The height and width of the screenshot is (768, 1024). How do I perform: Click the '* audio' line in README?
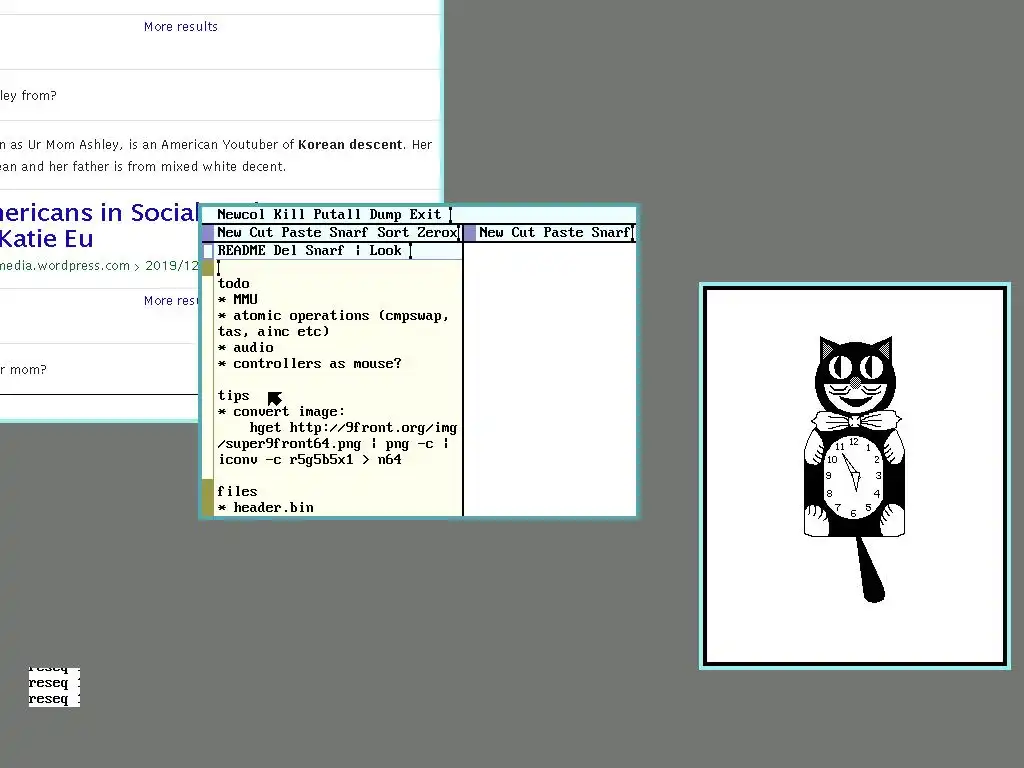(x=246, y=347)
